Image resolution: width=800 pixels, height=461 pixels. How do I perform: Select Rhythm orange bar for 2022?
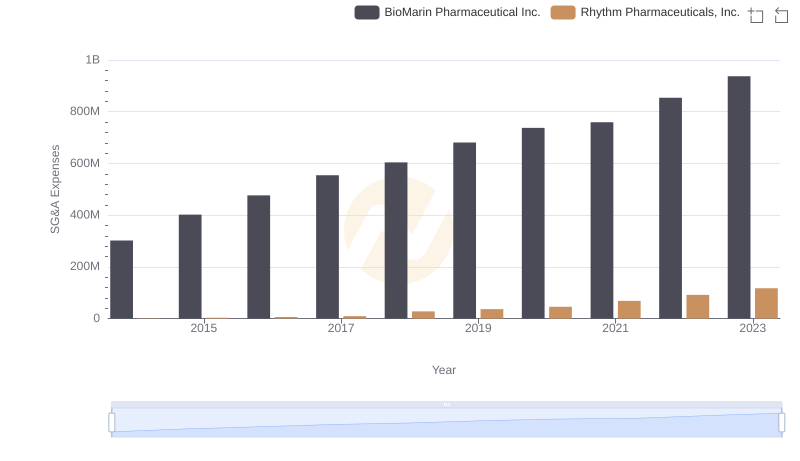697,306
